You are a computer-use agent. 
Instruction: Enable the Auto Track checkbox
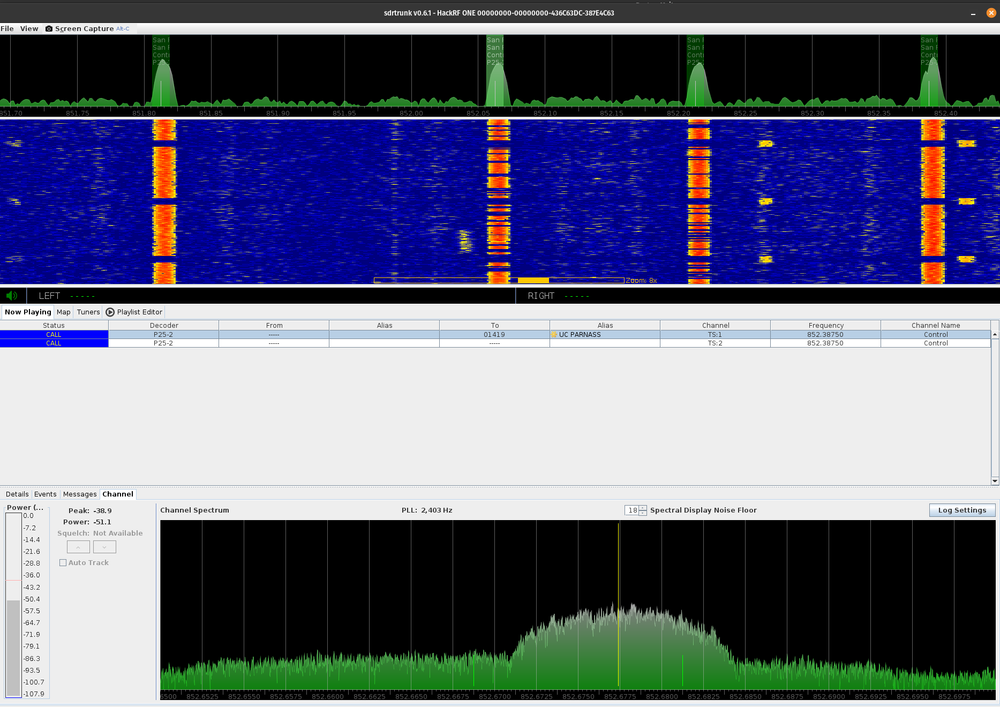coord(63,563)
